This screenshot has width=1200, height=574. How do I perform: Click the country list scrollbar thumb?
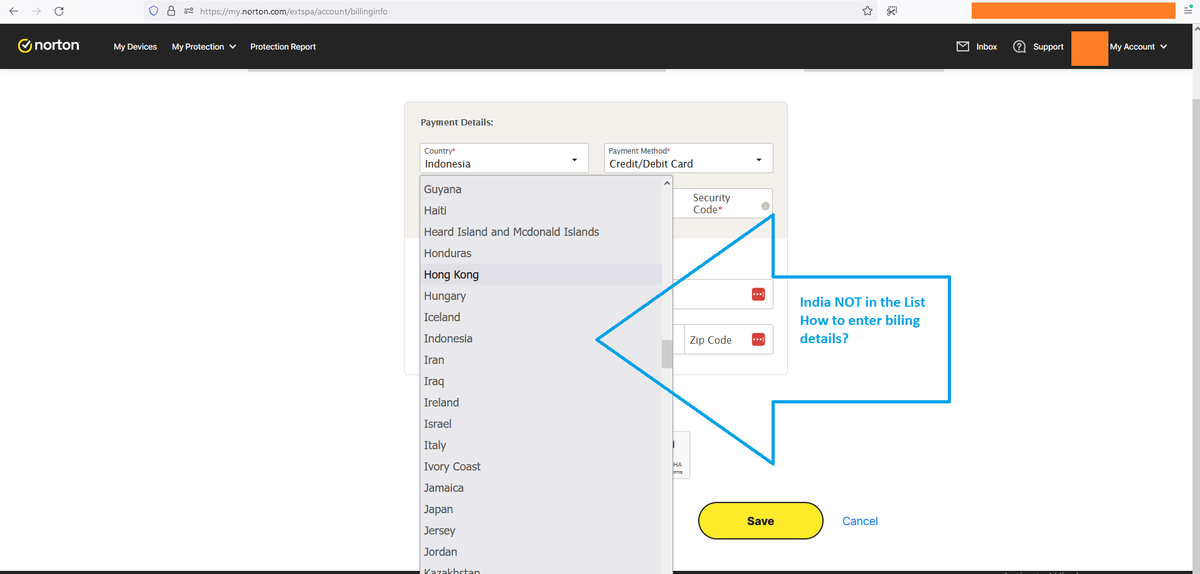coord(667,354)
